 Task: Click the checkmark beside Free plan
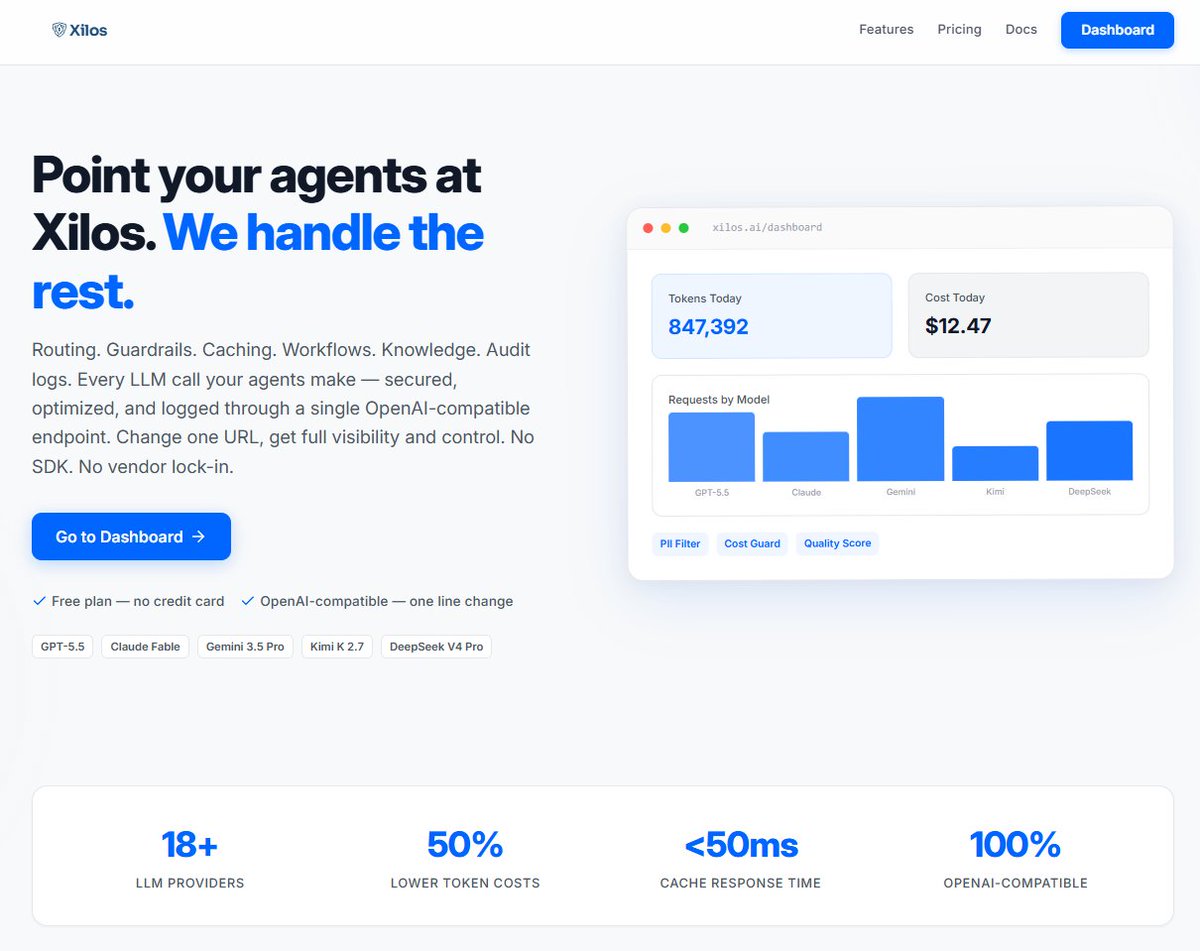[x=39, y=601]
